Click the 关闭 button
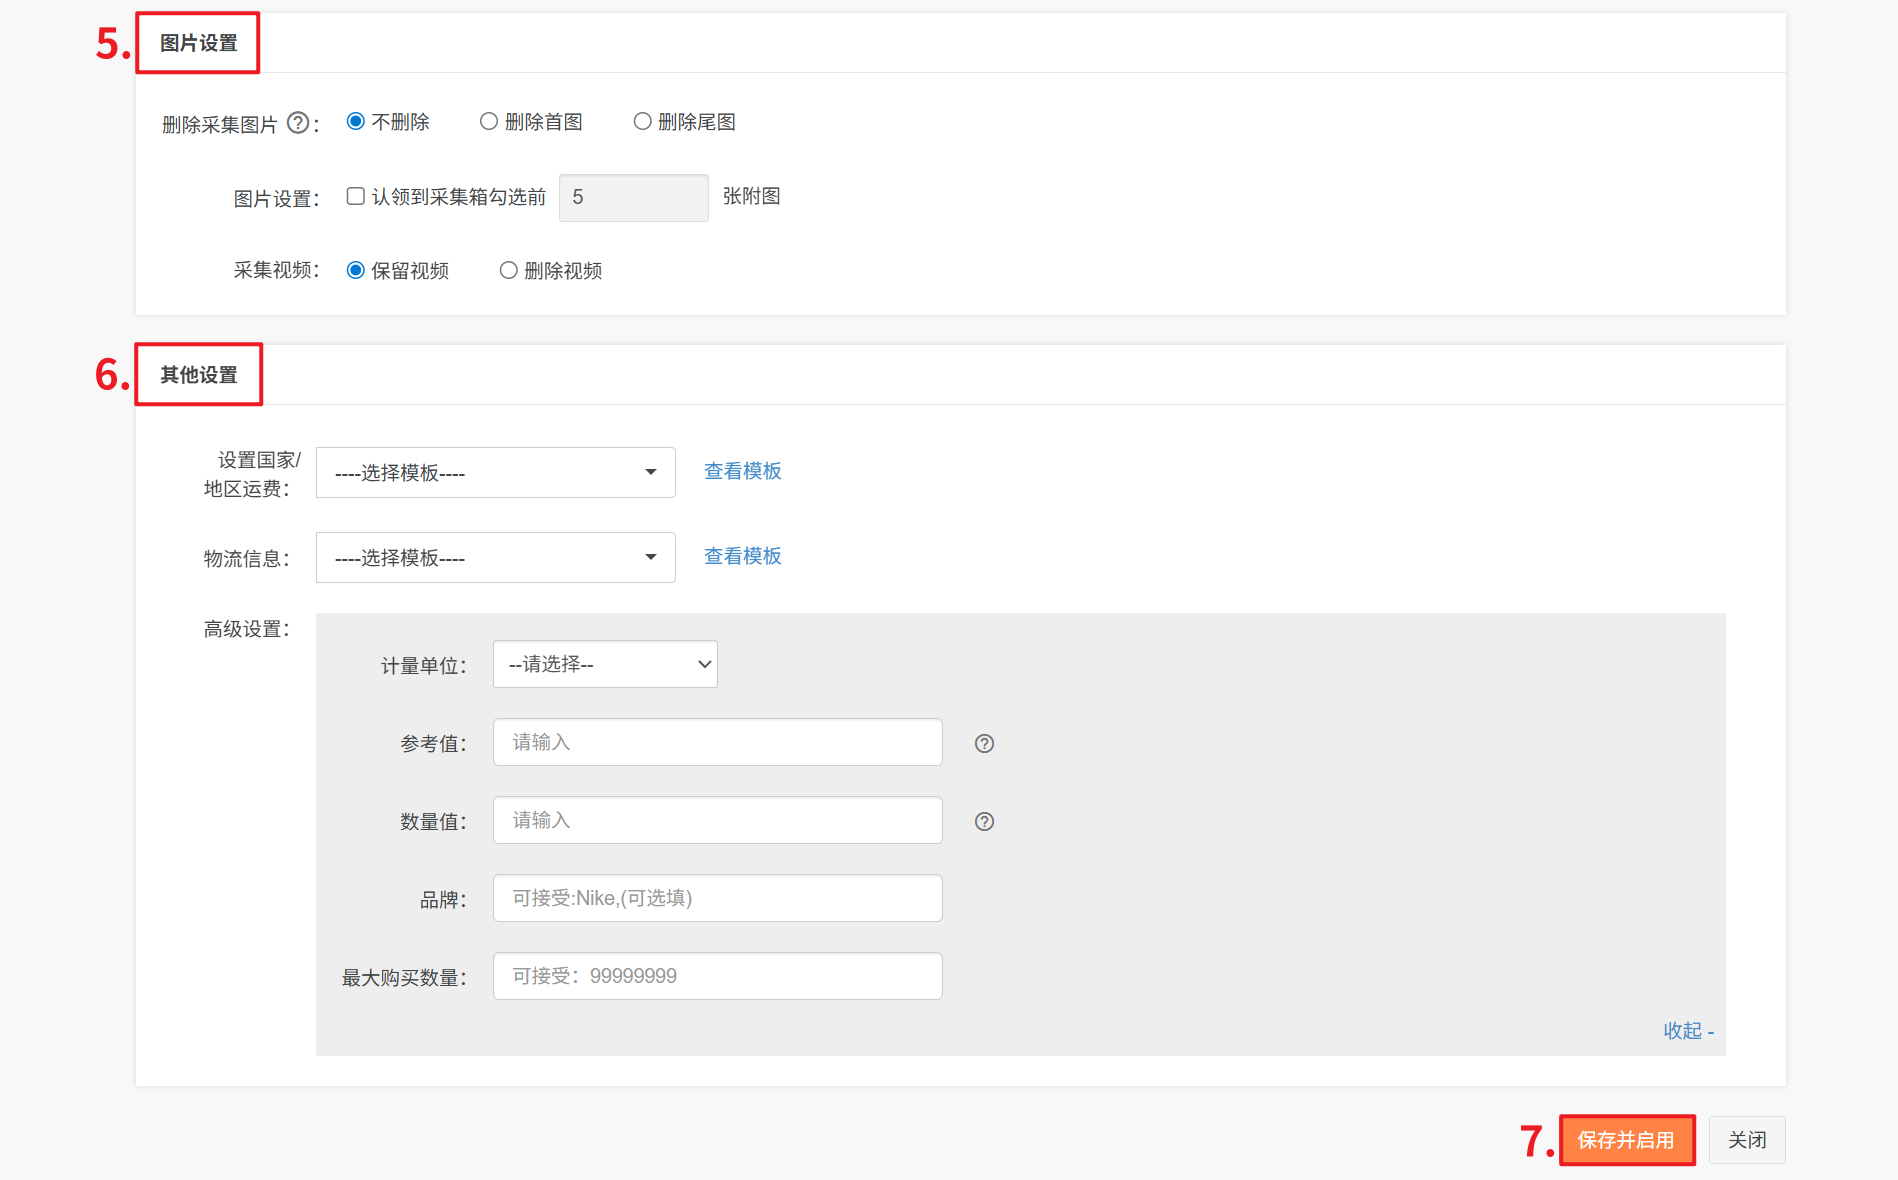1898x1180 pixels. (x=1747, y=1140)
